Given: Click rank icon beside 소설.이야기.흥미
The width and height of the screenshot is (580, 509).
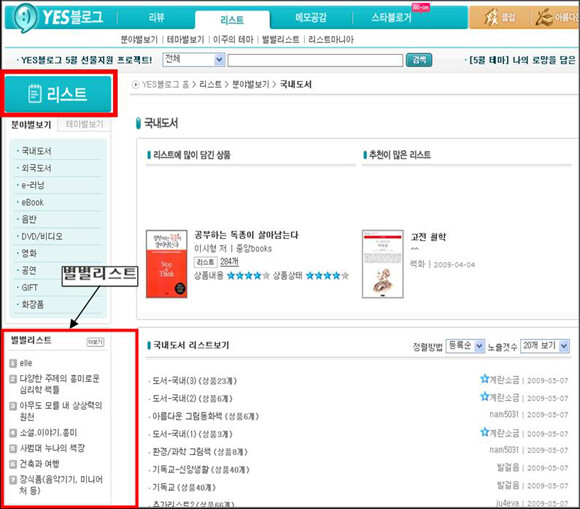Looking at the screenshot, I should 13,432.
